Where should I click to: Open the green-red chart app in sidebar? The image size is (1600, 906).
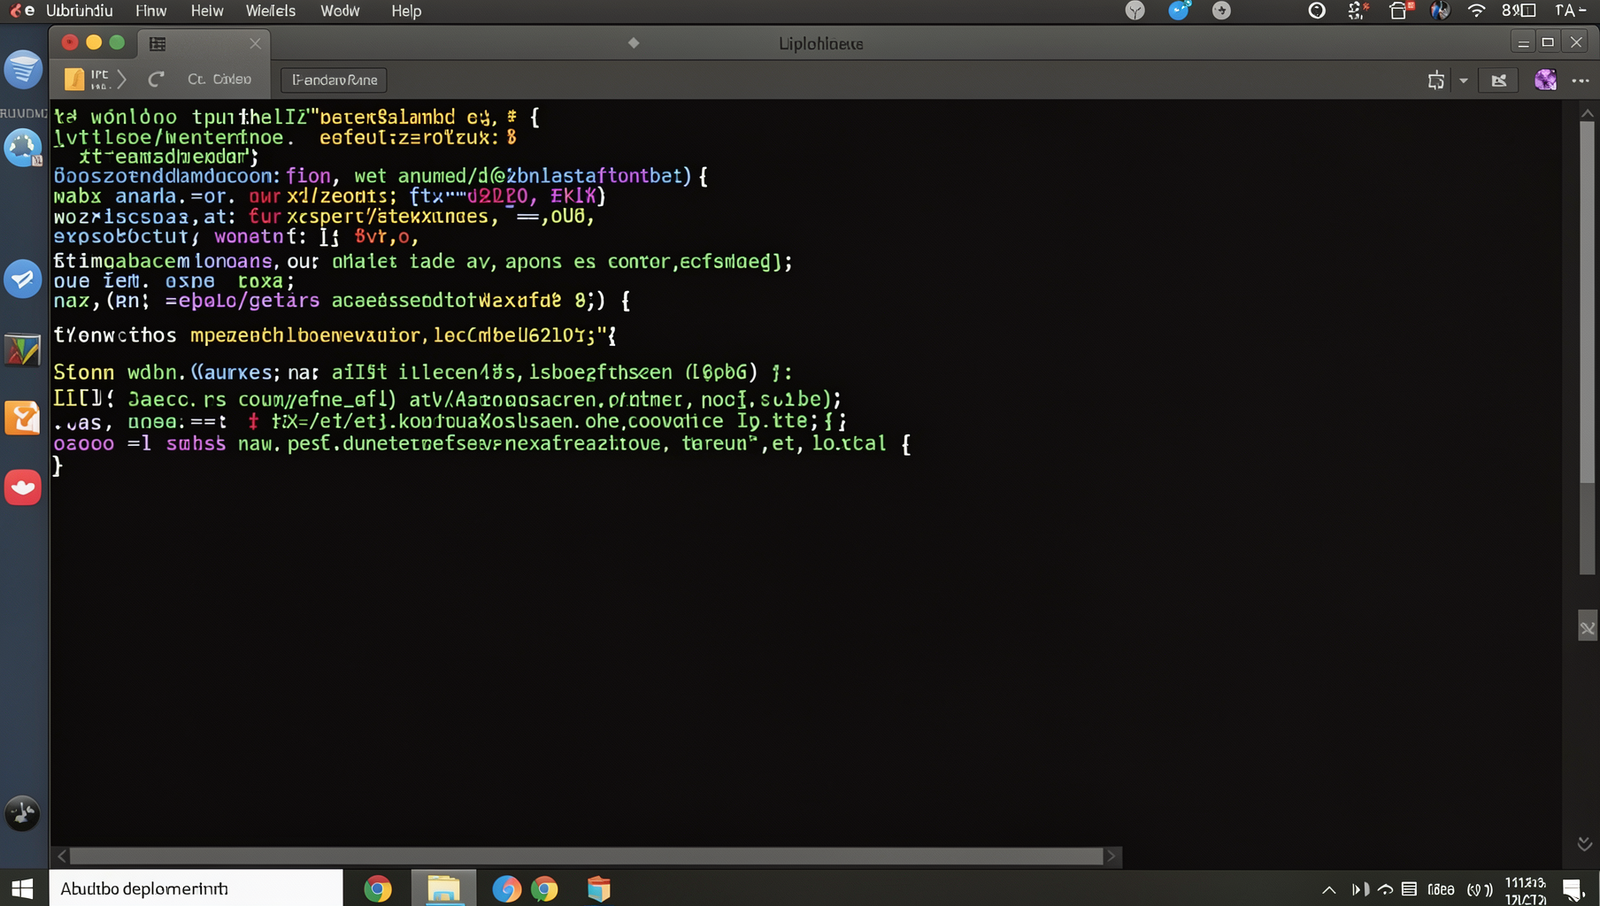pyautogui.click(x=22, y=350)
